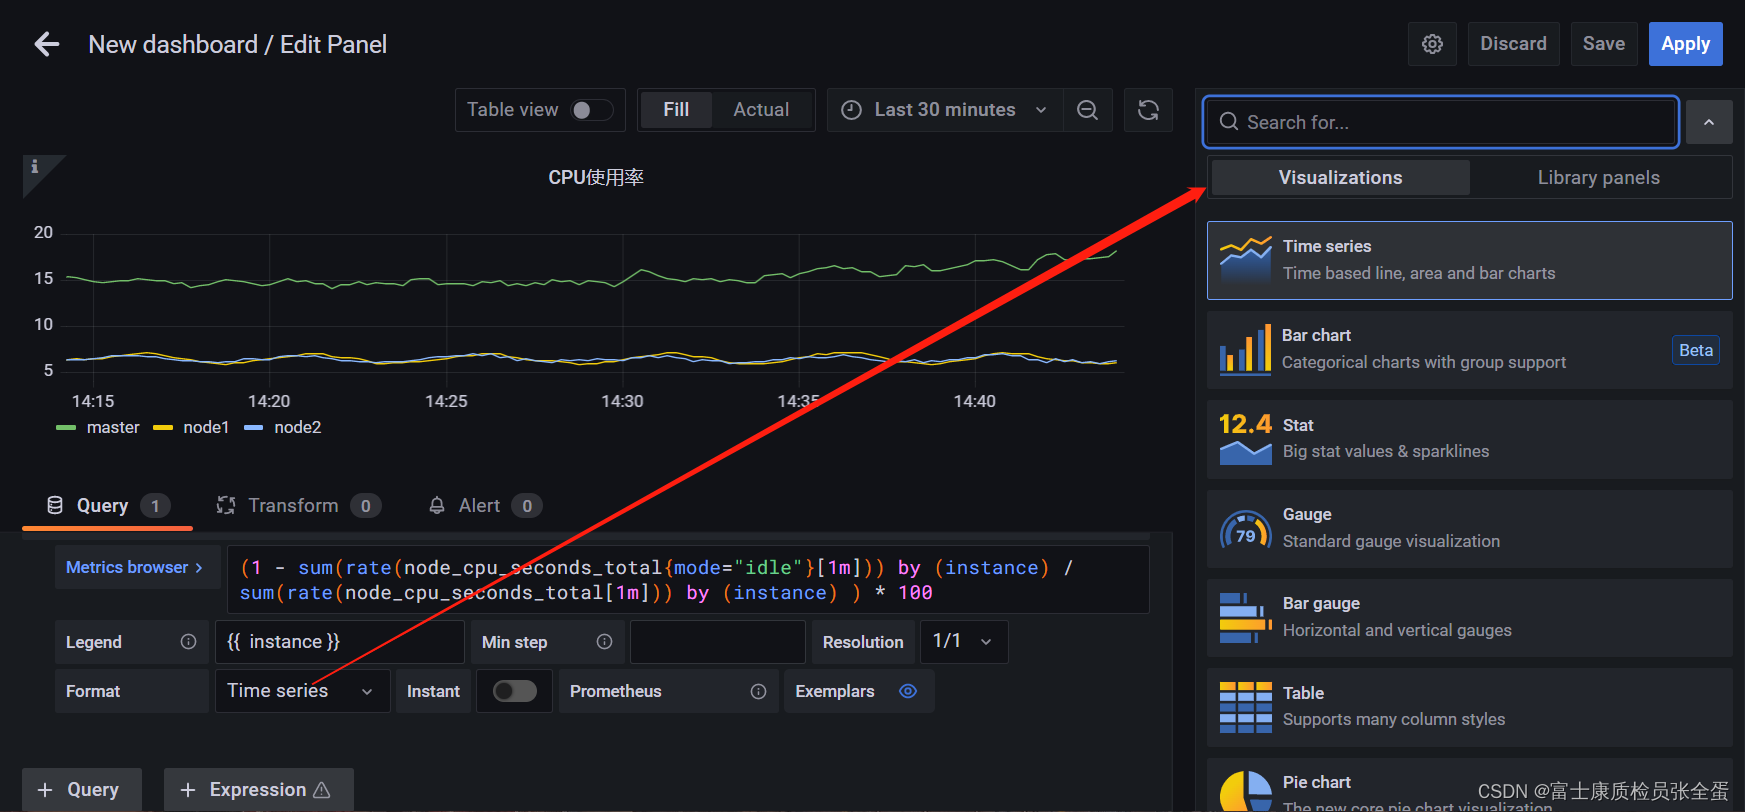Click the Prometheus info icon

pos(758,692)
